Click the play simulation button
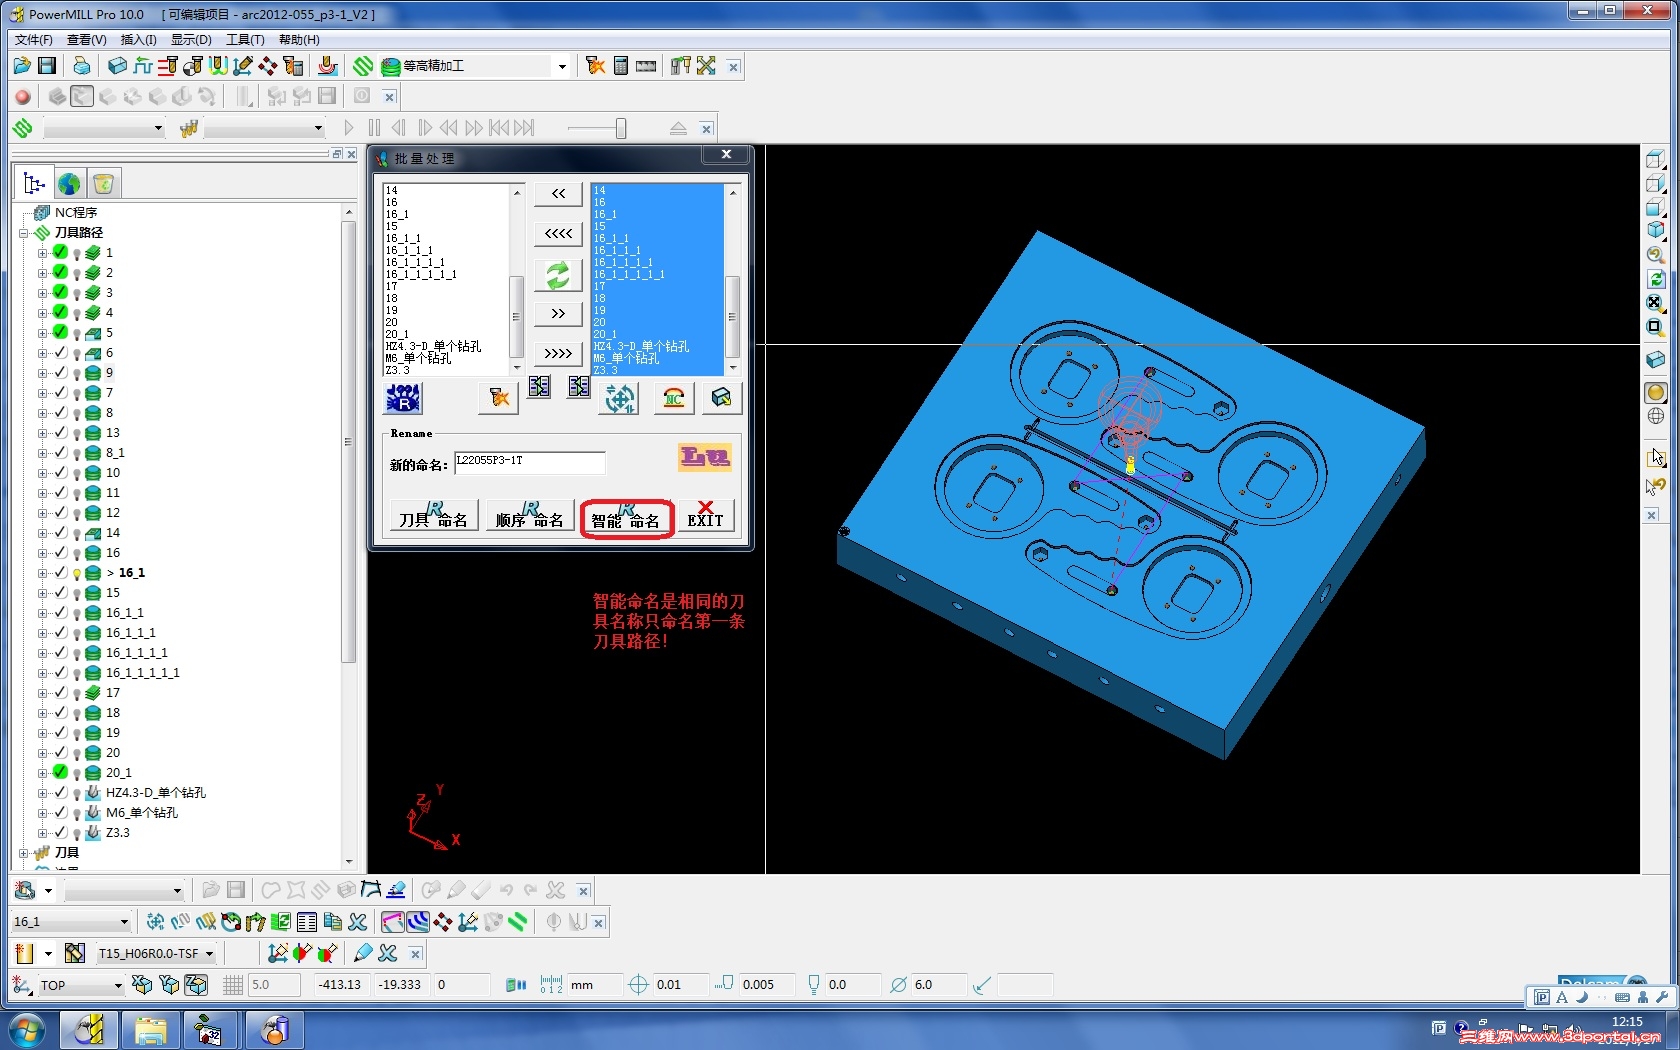1680x1050 pixels. [x=348, y=128]
